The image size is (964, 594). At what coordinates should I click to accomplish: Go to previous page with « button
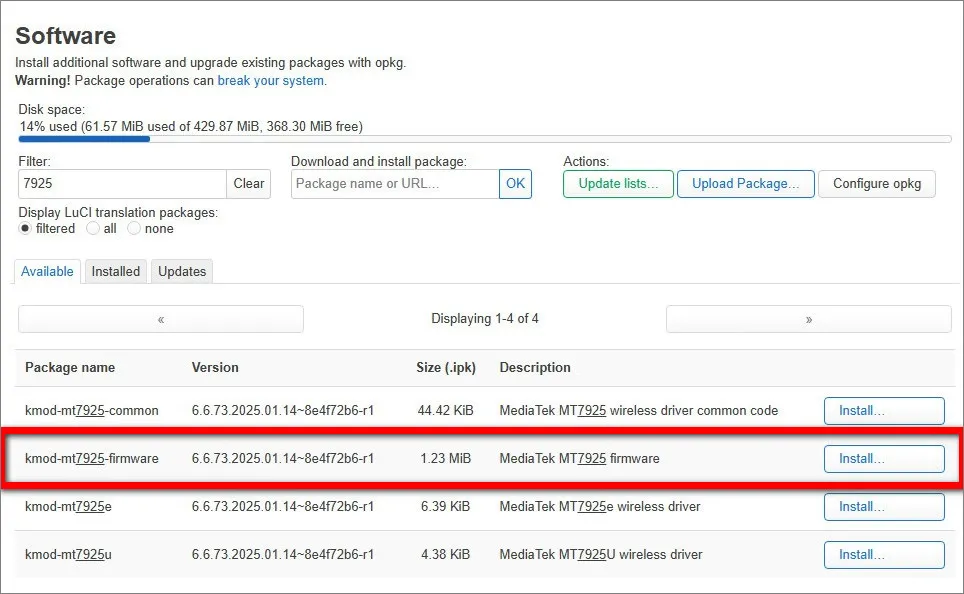(161, 319)
